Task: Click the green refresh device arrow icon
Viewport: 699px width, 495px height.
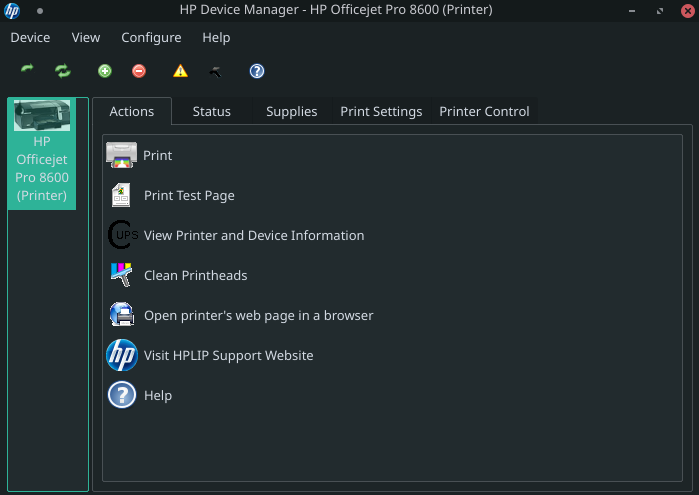Action: click(x=27, y=69)
